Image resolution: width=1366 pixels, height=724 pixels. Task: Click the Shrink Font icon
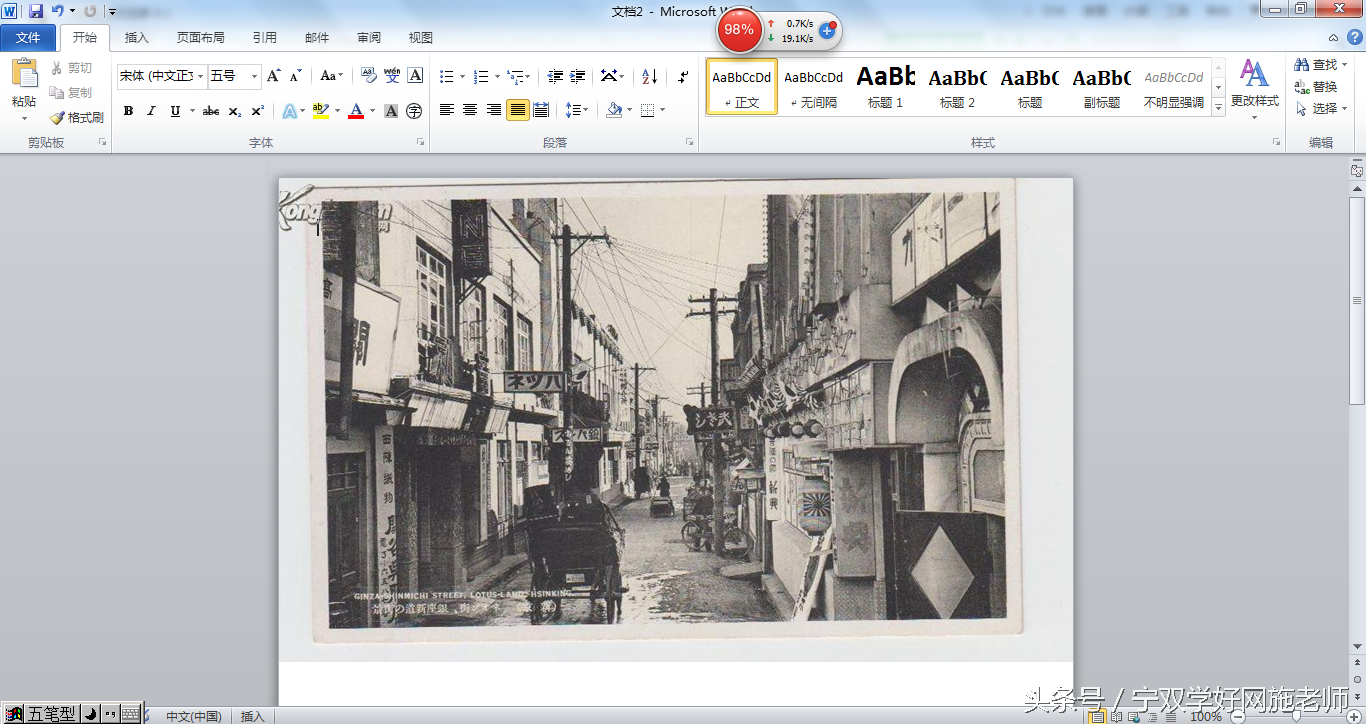click(x=296, y=76)
